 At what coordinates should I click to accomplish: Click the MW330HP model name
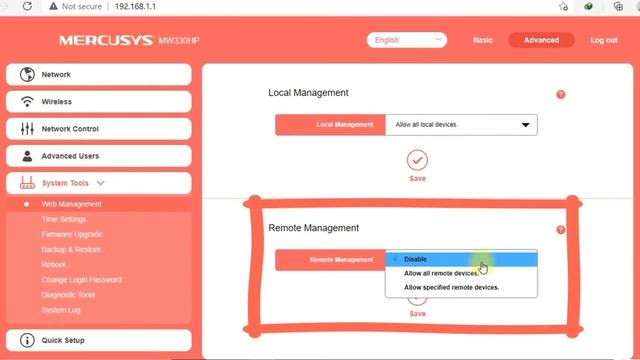coord(179,41)
